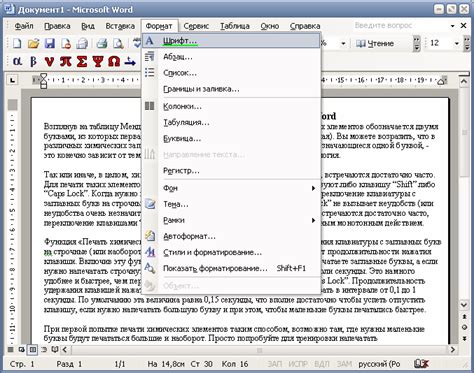Screen dimensions: 474x373
Task: Click the red nu symbol icon
Action: [x=49, y=62]
